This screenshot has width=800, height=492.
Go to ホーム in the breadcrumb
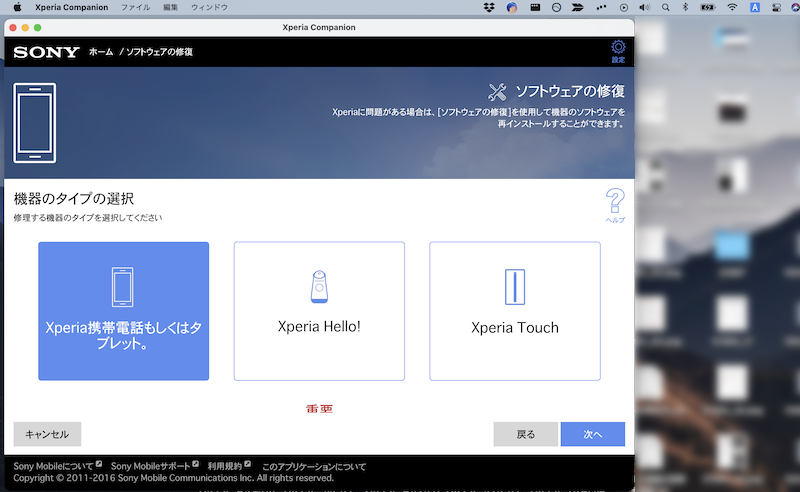coord(101,51)
